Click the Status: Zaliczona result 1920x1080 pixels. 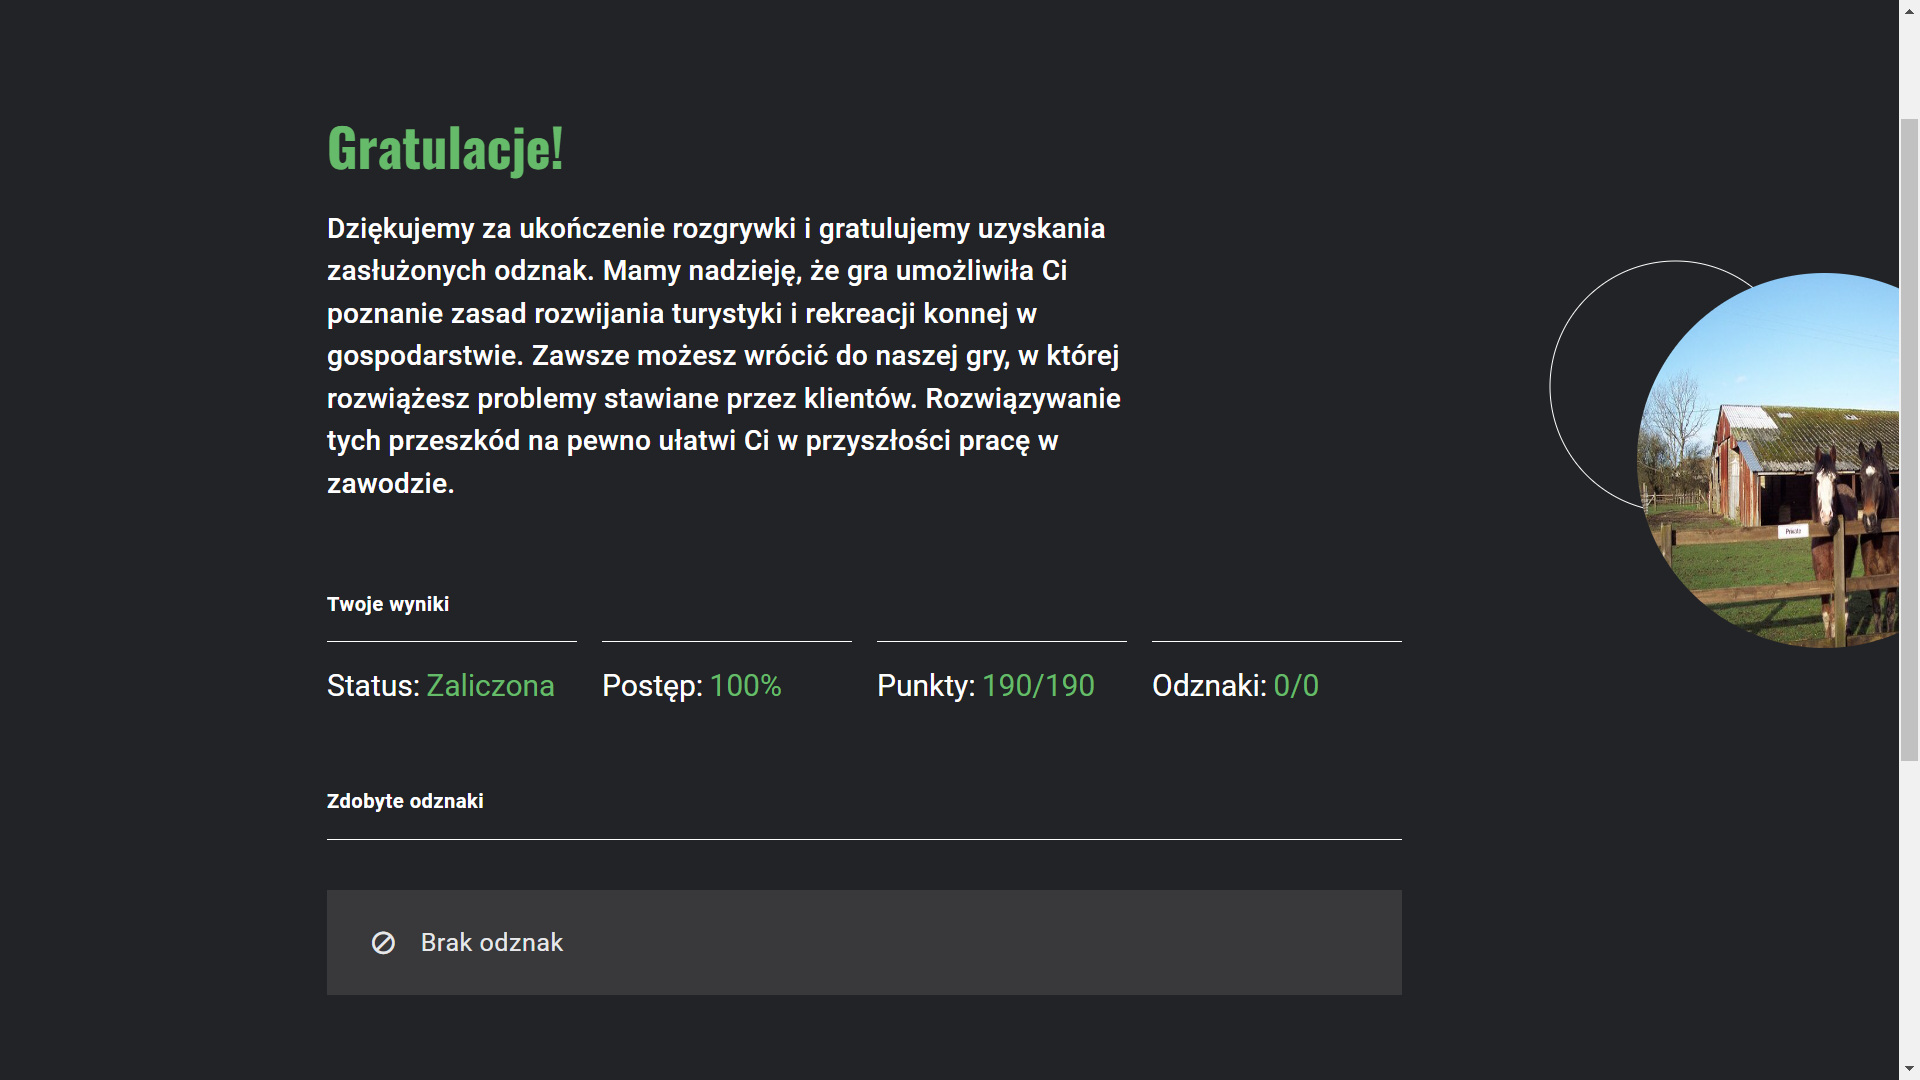[x=440, y=686]
